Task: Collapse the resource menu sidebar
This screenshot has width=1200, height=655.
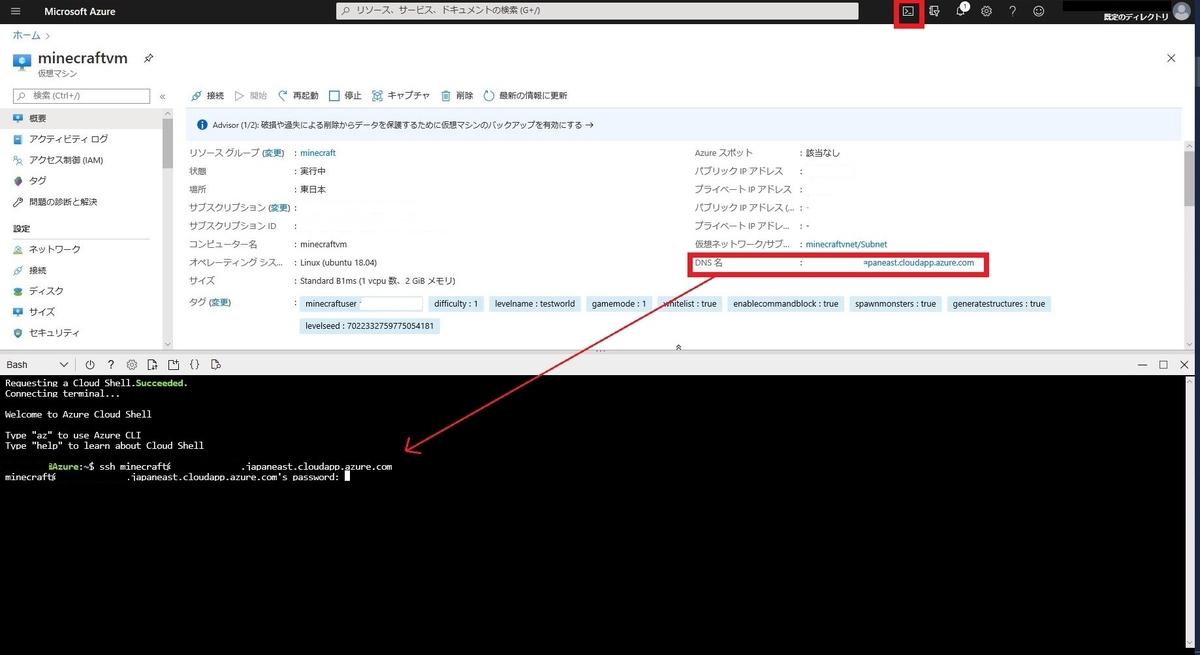Action: click(x=162, y=96)
